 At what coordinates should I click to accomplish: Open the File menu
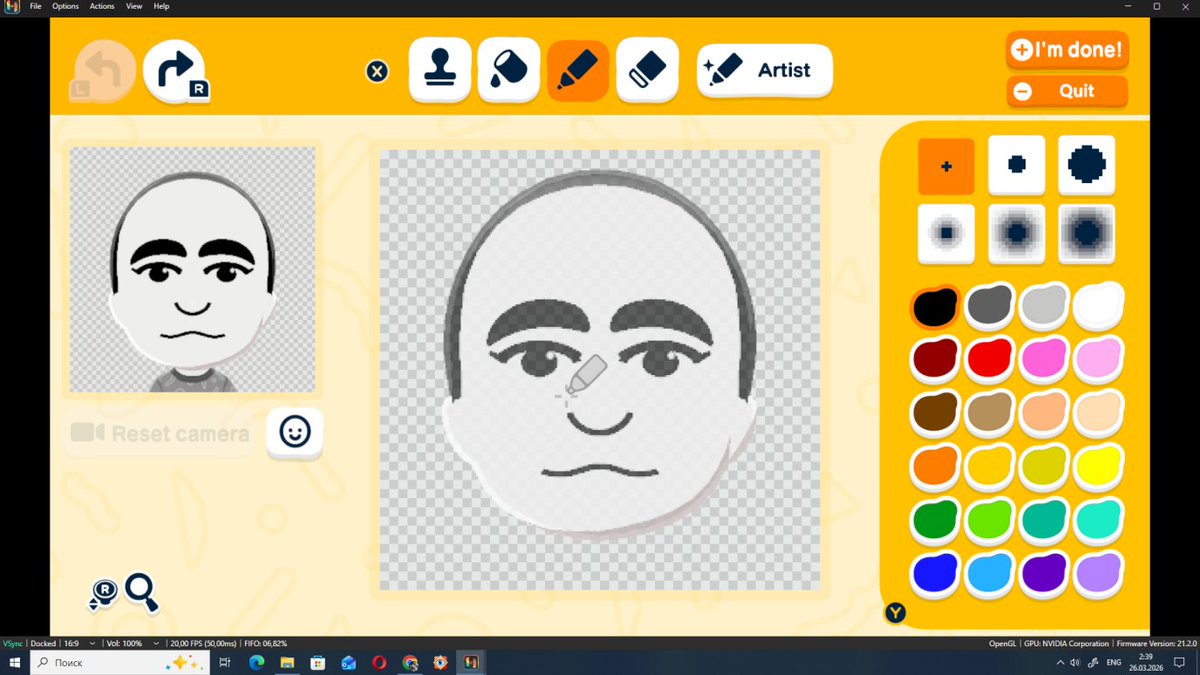[x=36, y=6]
